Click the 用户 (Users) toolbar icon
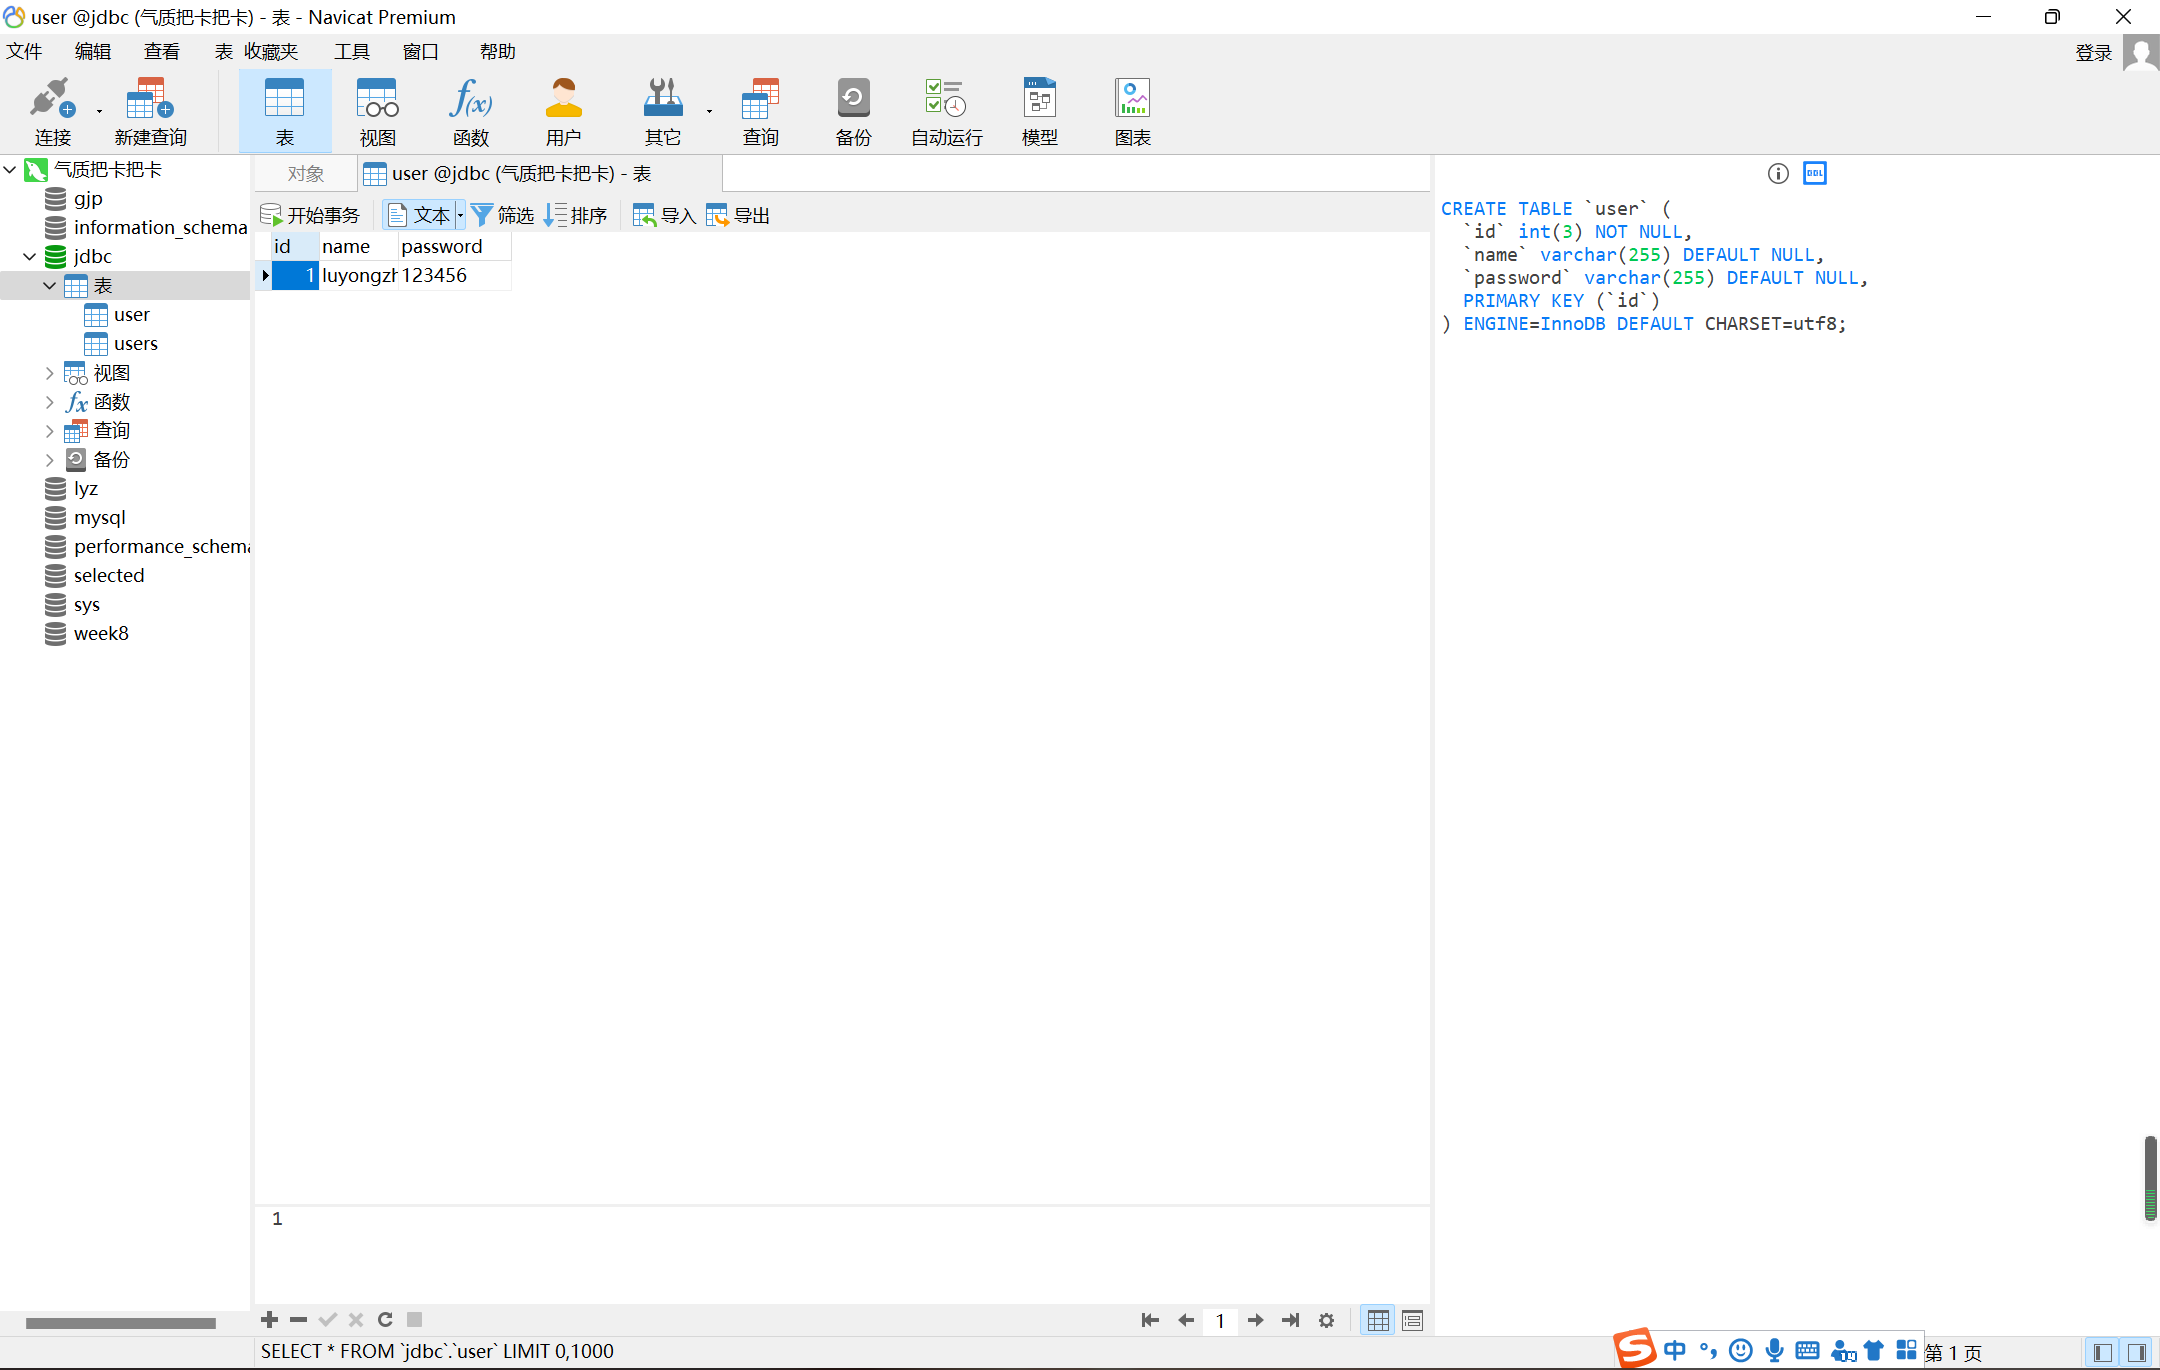The image size is (2160, 1370). [563, 108]
